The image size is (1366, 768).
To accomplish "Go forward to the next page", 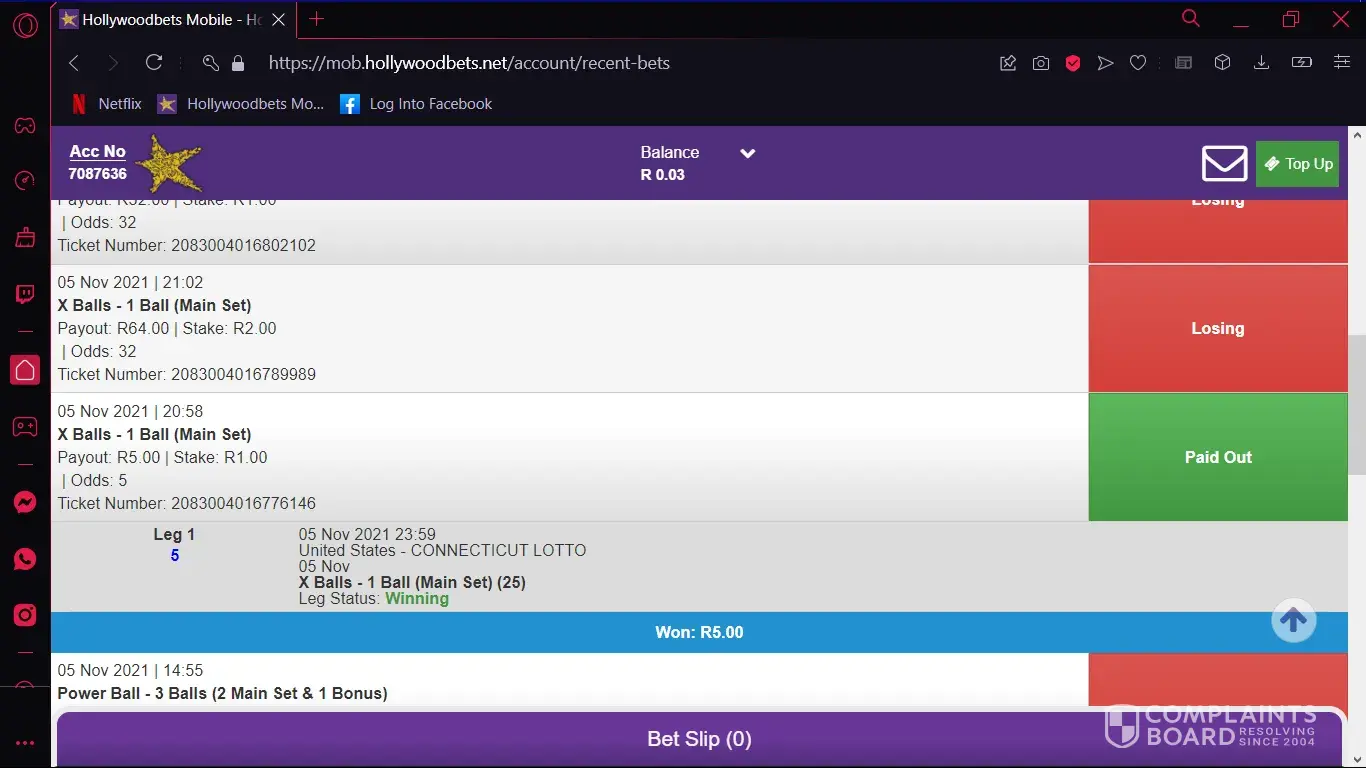I will [113, 63].
